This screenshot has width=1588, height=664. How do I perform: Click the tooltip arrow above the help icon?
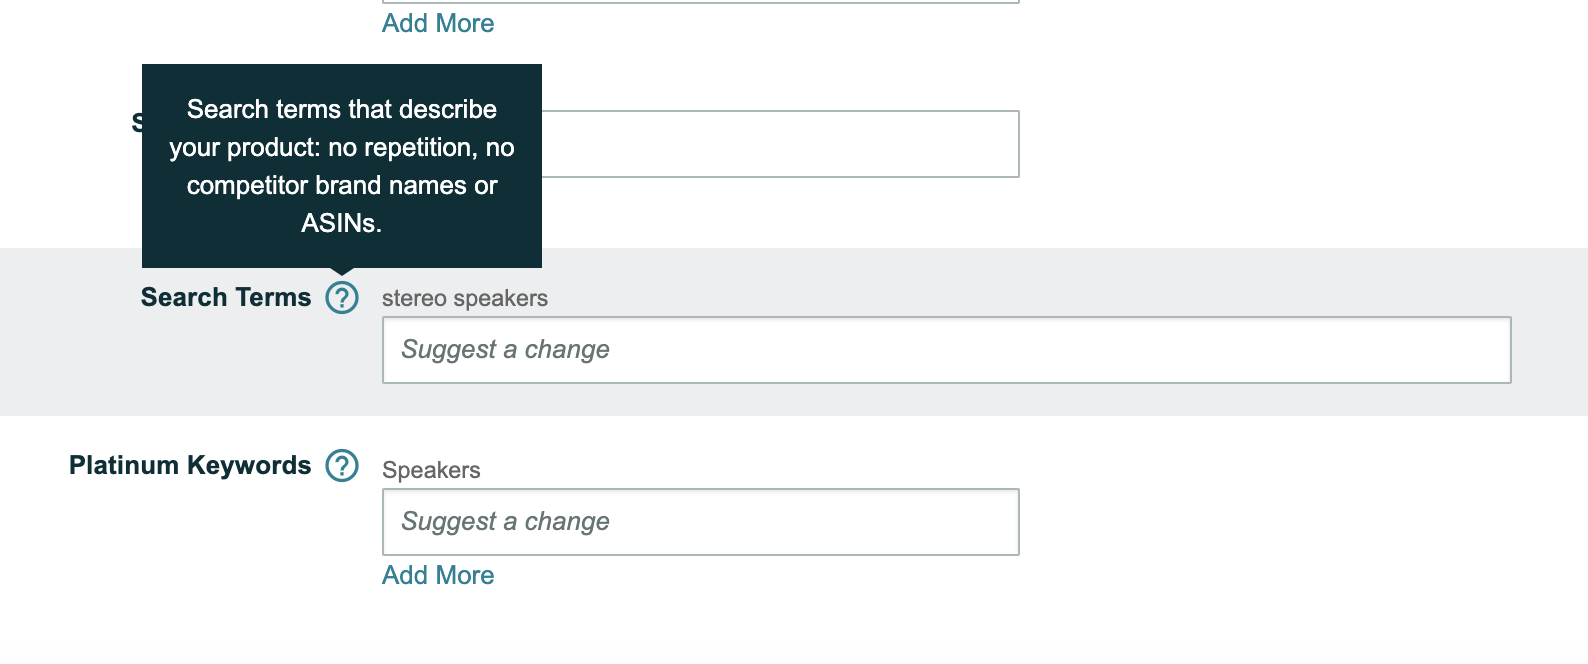click(342, 271)
